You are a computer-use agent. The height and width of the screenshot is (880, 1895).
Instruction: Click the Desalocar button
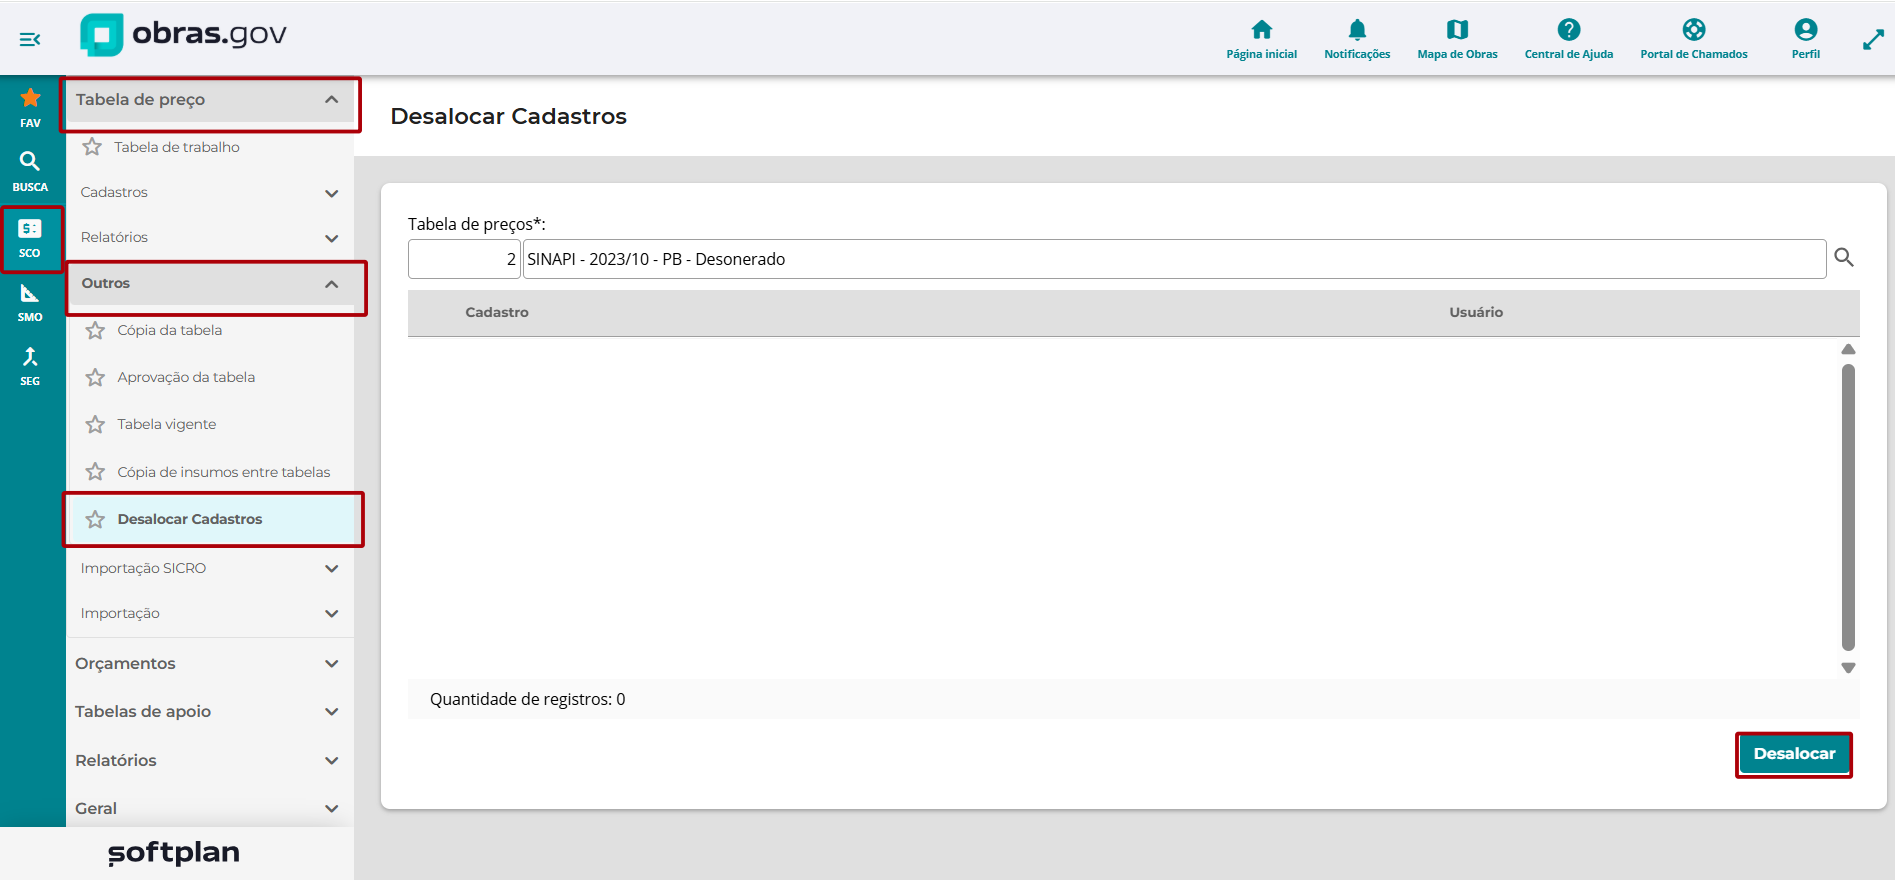point(1794,754)
